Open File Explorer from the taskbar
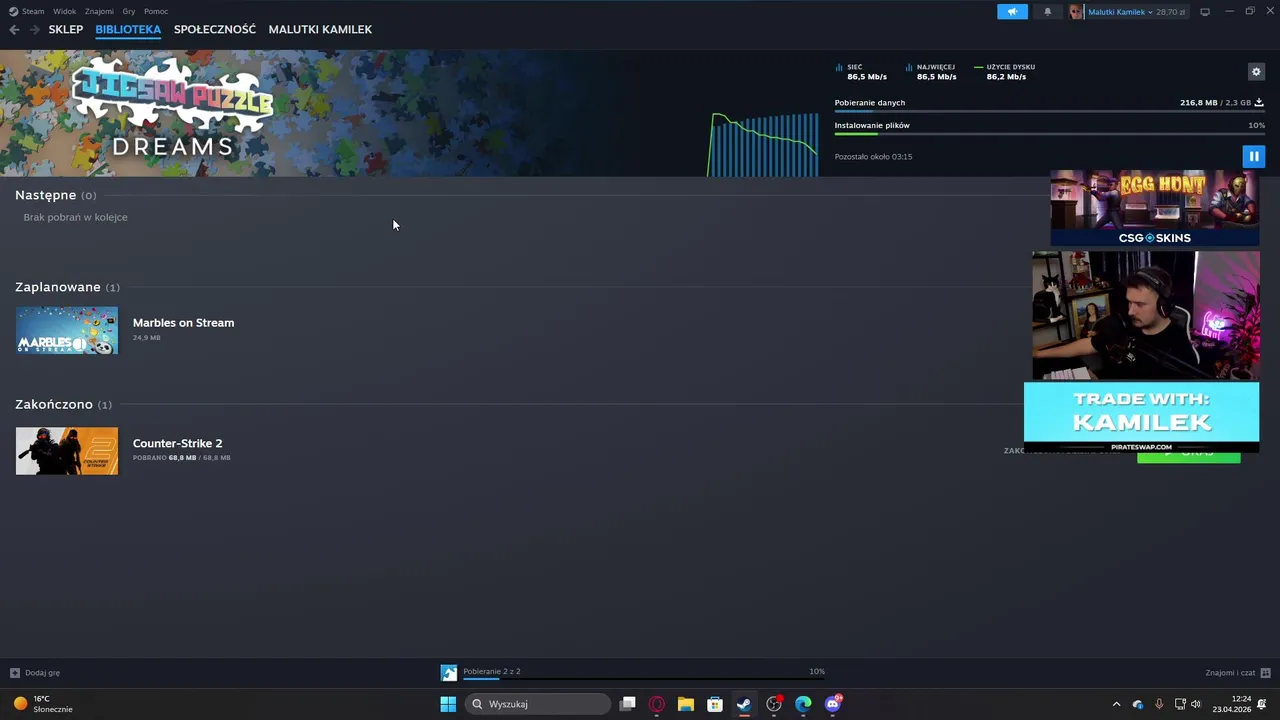The height and width of the screenshot is (720, 1280). [x=686, y=704]
